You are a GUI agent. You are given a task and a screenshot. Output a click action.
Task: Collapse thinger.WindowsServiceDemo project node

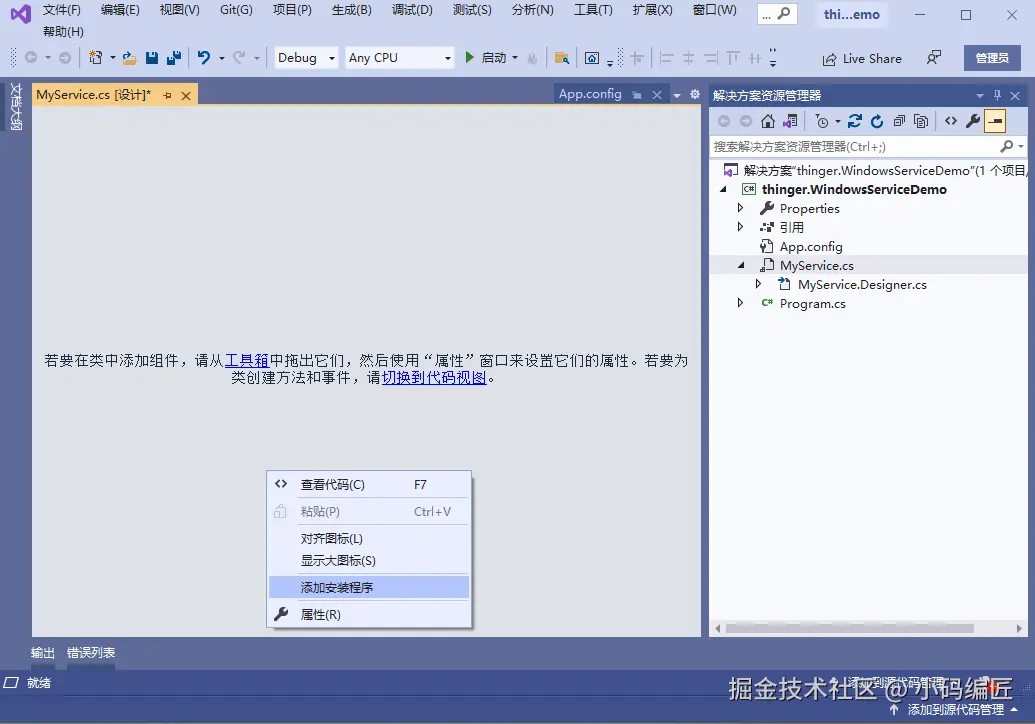pyautogui.click(x=723, y=189)
